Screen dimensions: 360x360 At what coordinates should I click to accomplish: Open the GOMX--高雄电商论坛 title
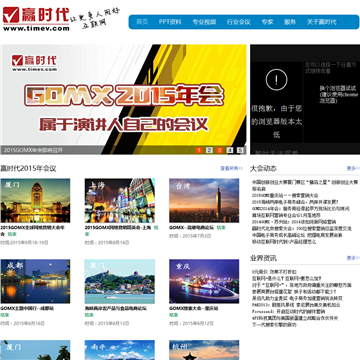191,228
